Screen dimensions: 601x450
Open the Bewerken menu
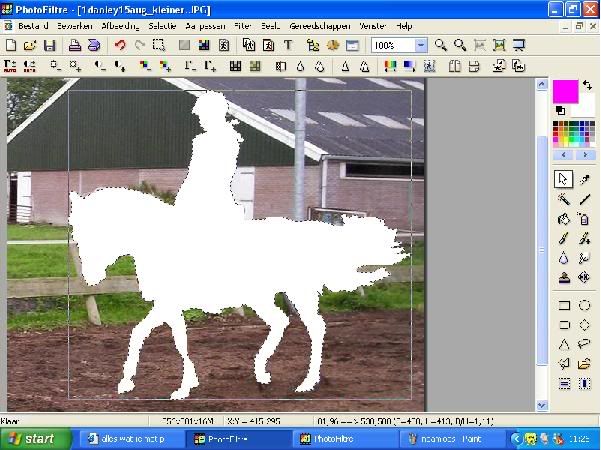[x=75, y=26]
